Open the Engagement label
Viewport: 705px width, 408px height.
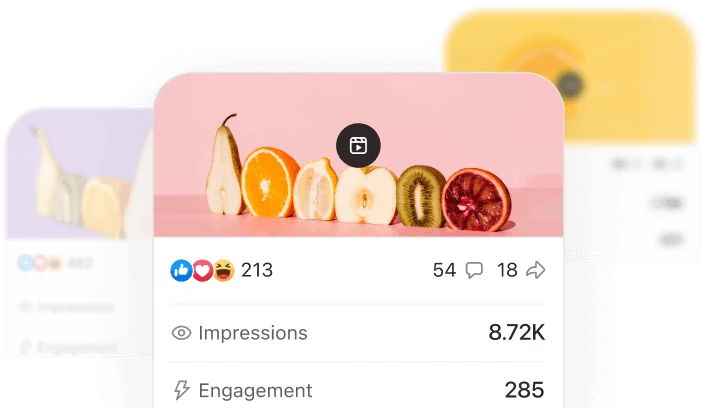tap(255, 390)
